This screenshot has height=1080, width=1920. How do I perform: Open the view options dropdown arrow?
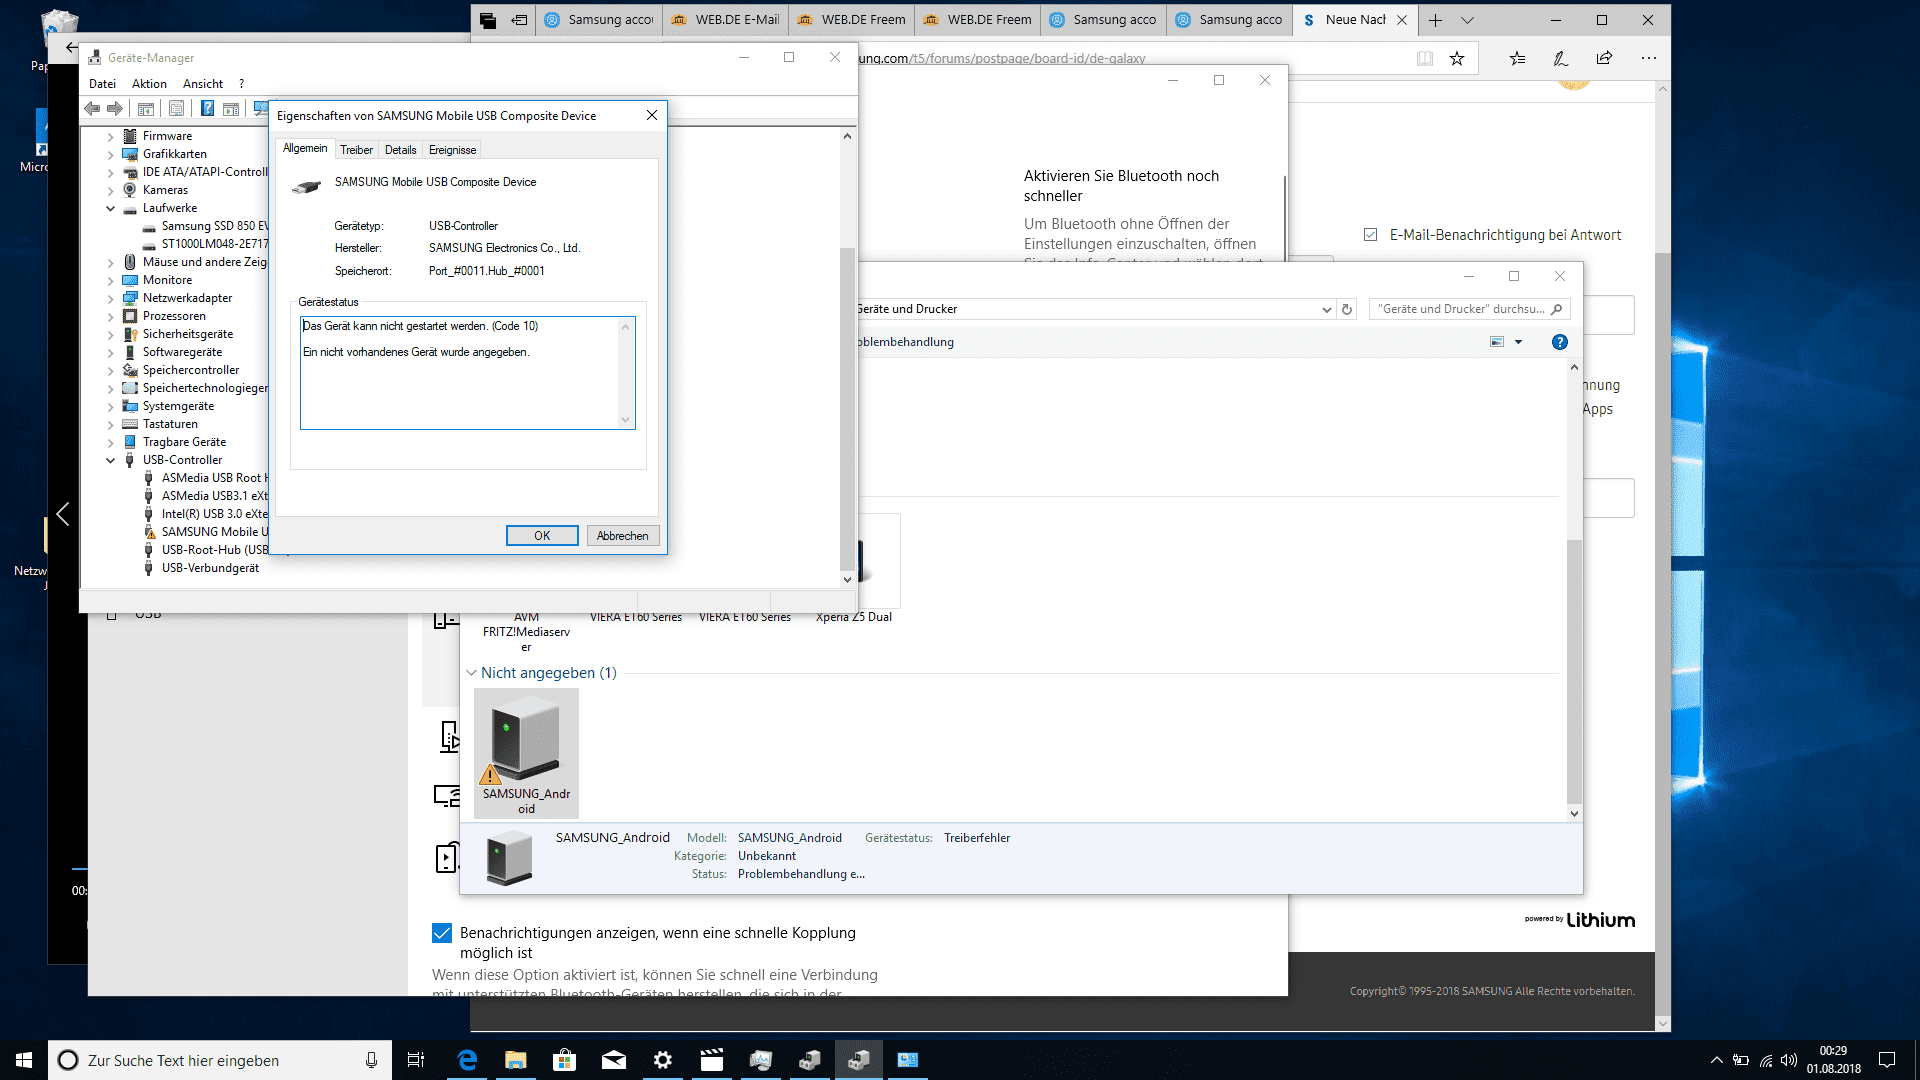(x=1518, y=342)
